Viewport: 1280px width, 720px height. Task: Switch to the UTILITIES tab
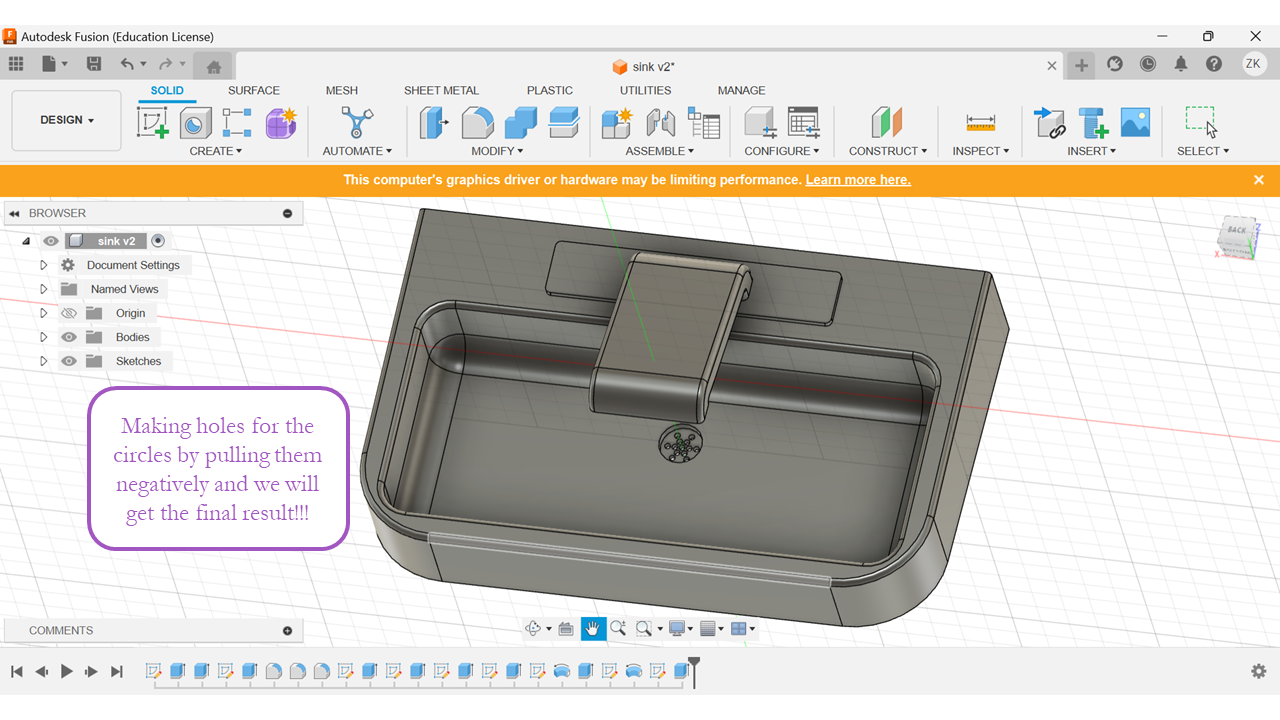pos(645,90)
